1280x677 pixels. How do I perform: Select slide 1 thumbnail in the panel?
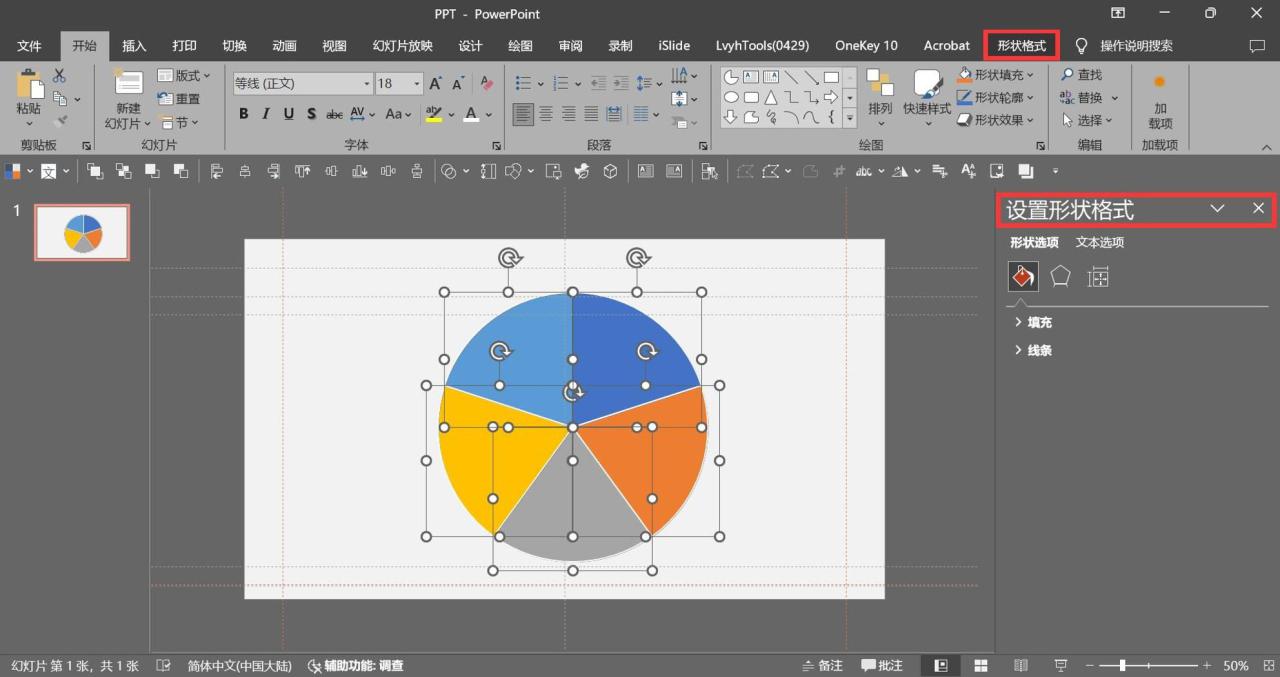click(82, 232)
